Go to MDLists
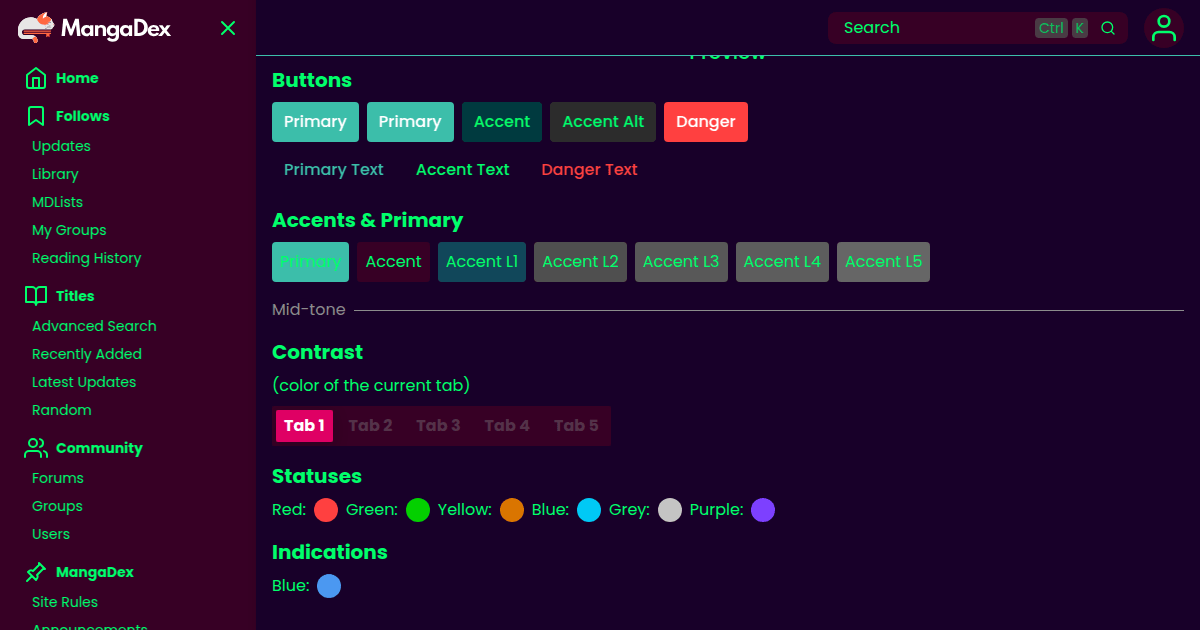 [57, 202]
